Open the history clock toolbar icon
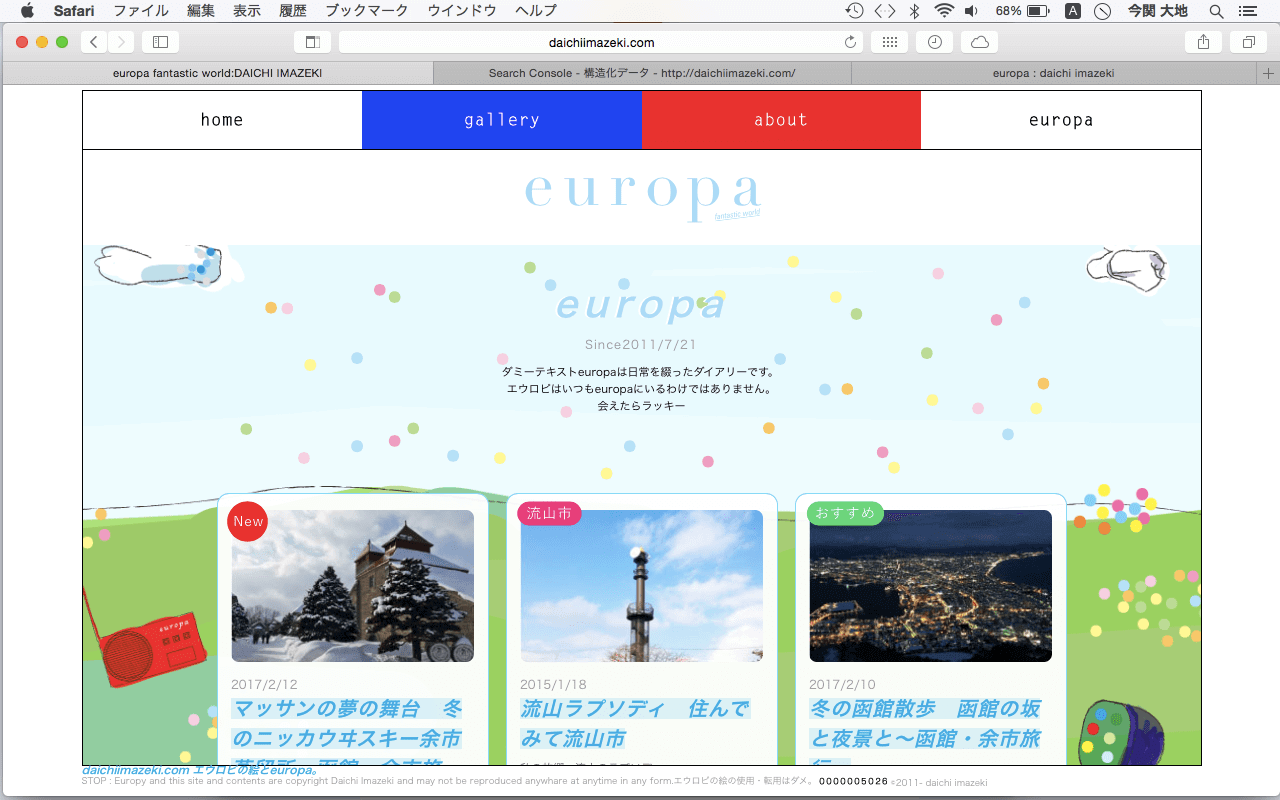1280x800 pixels. click(x=935, y=42)
